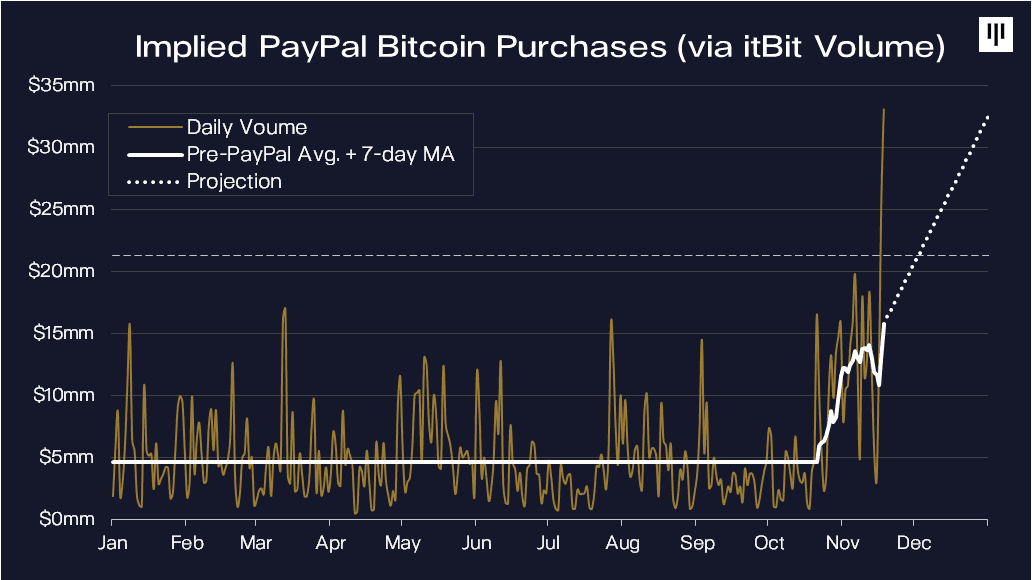Click the Nov label on the x-axis
This screenshot has height=580, width=1032.
pos(842,544)
